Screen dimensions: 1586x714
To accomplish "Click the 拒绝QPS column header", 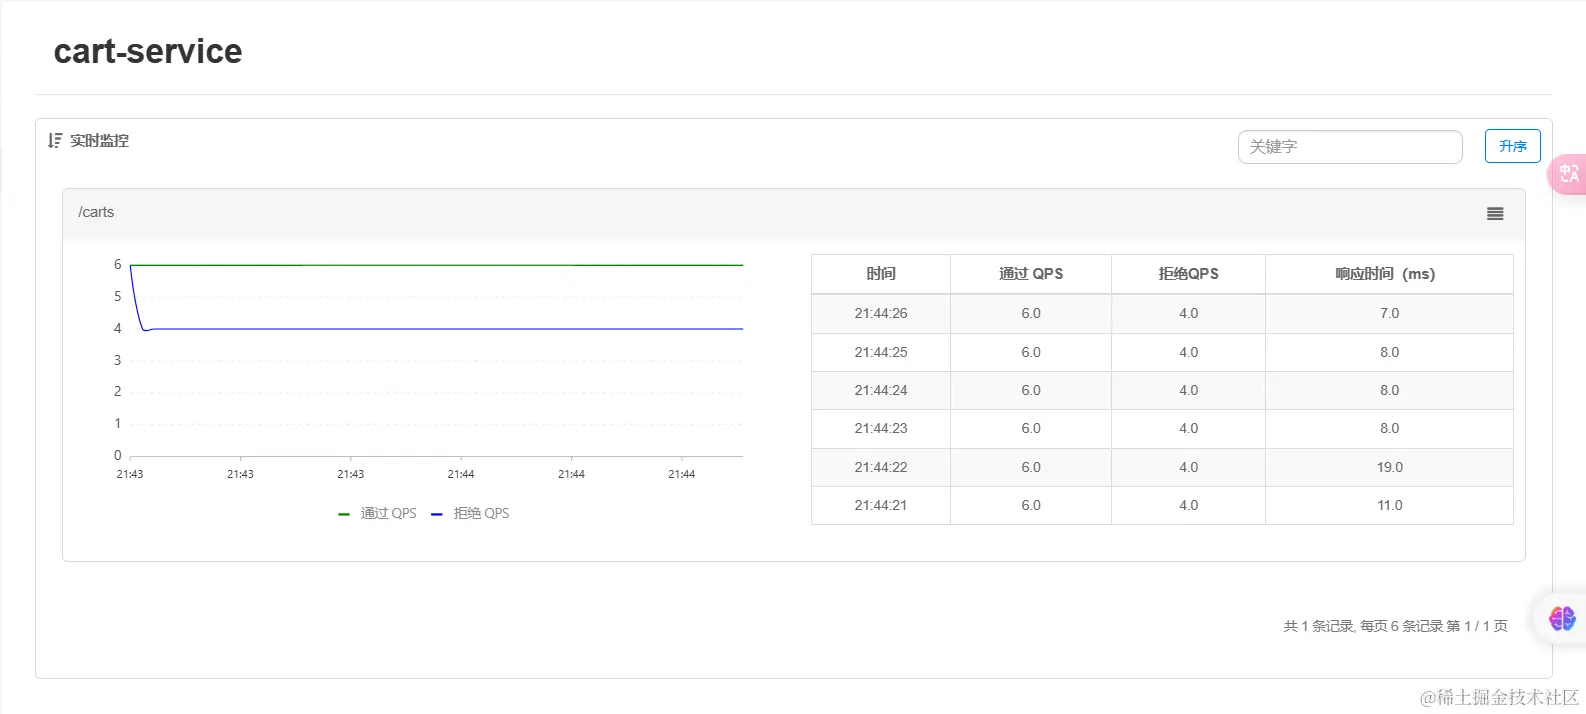I will coord(1188,274).
